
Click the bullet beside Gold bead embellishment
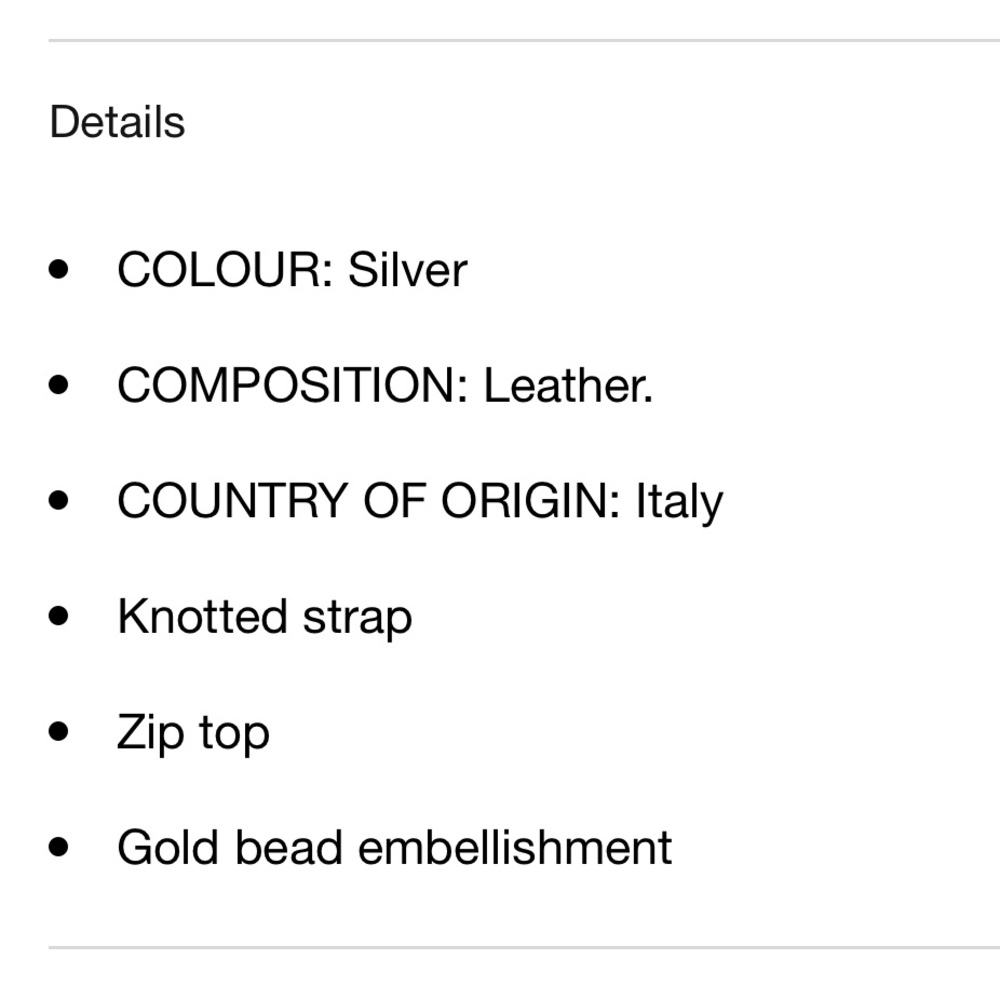[x=60, y=847]
